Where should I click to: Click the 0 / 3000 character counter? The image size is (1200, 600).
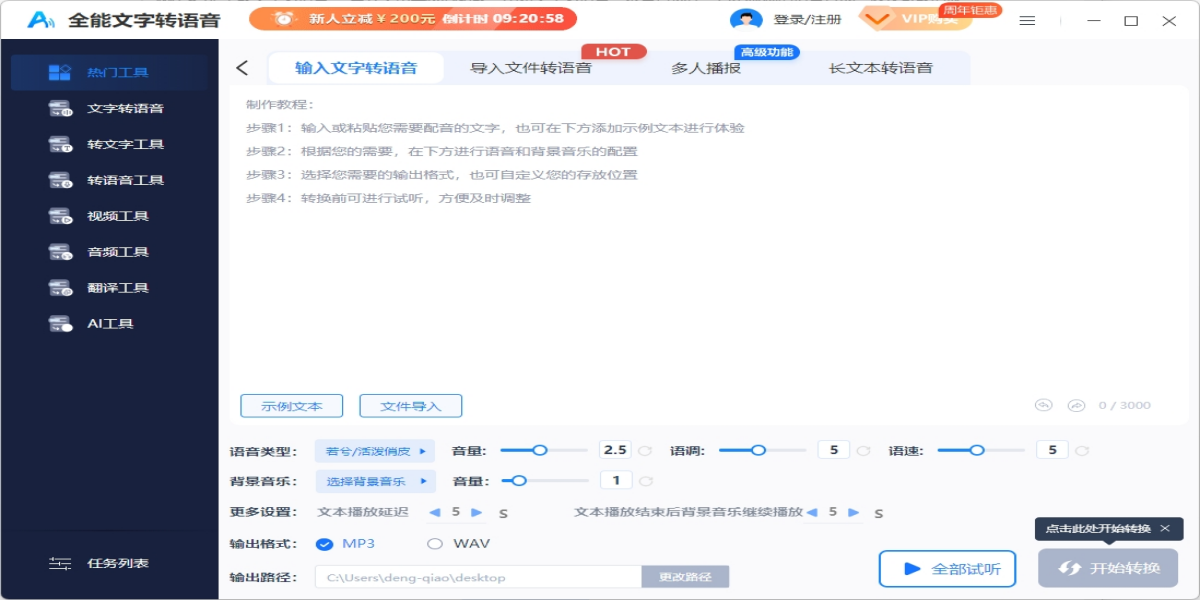click(1124, 405)
